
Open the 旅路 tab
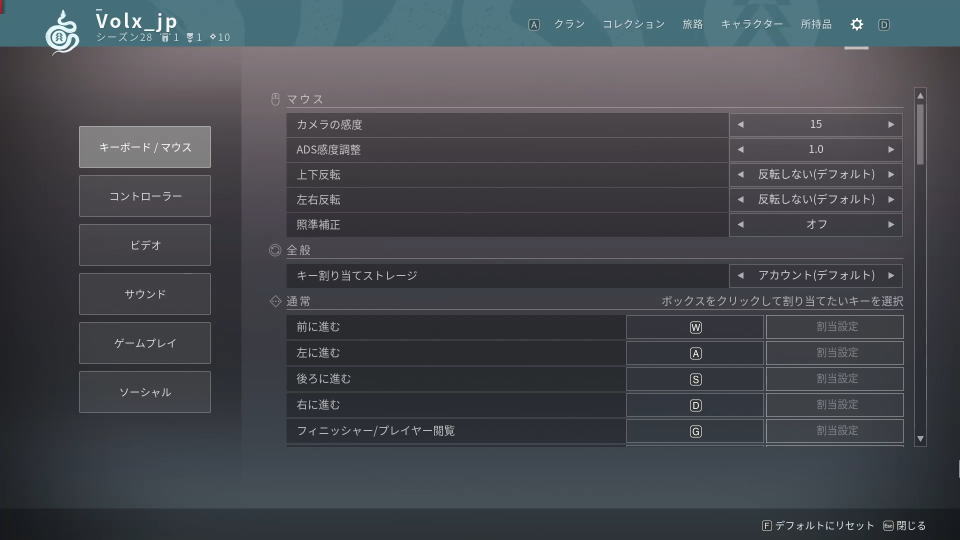tap(693, 24)
